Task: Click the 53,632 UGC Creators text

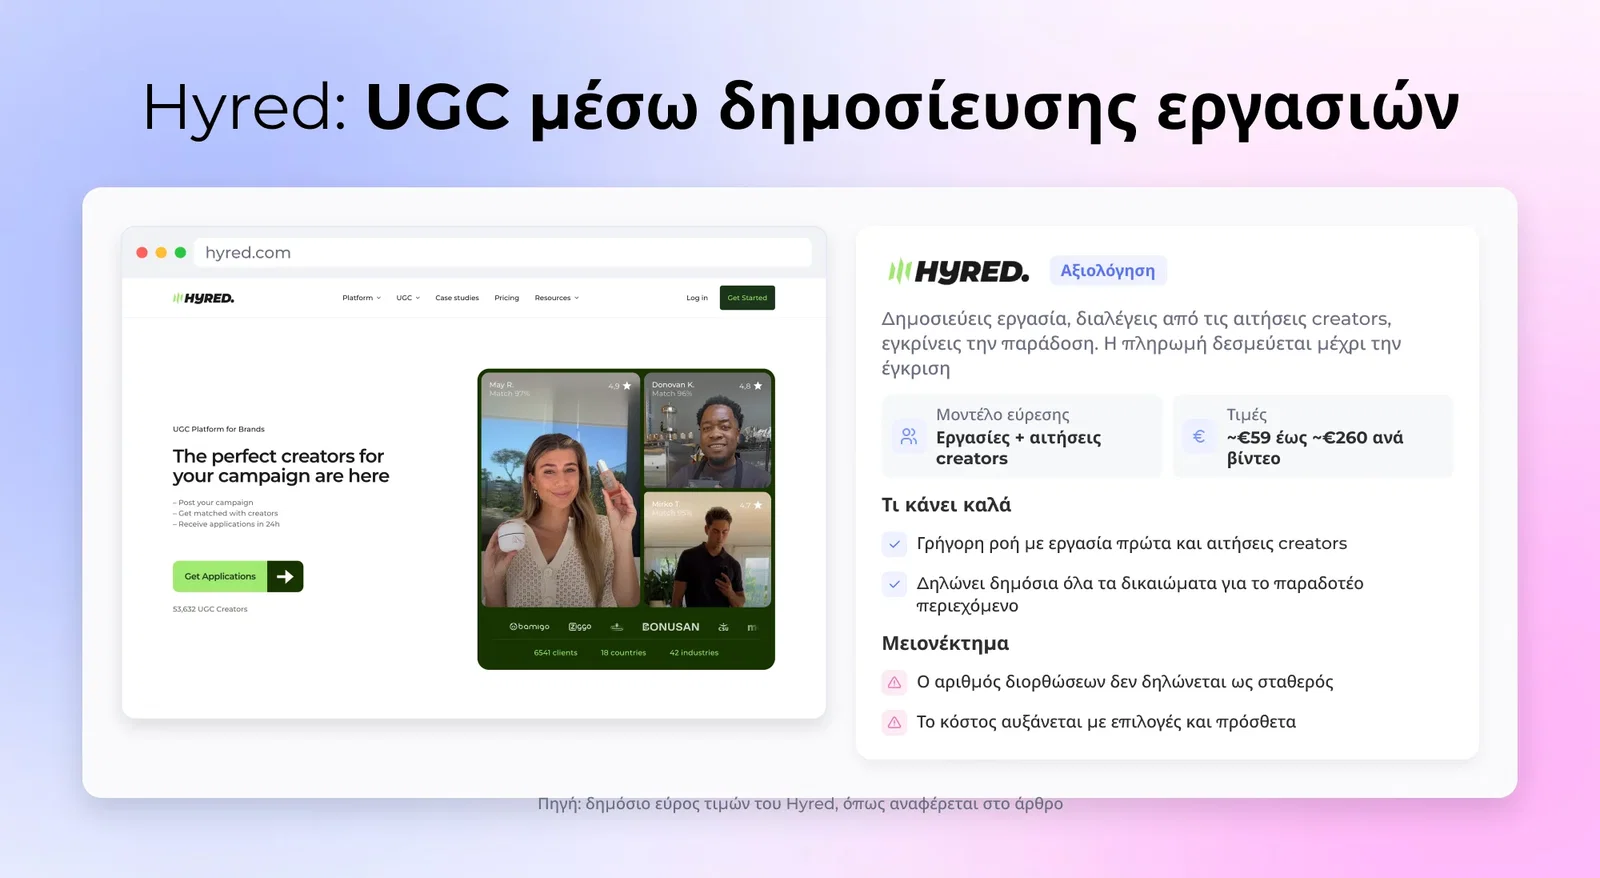Action: [x=210, y=609]
